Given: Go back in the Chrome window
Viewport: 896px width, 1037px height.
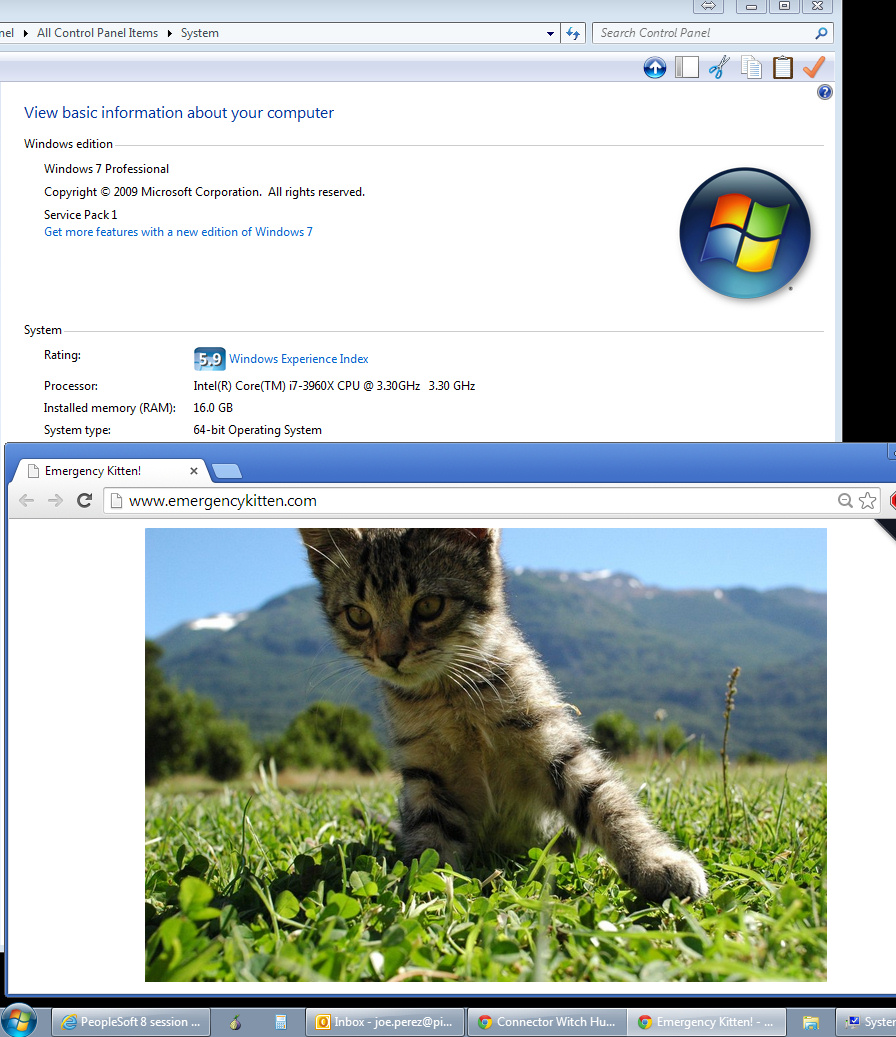Looking at the screenshot, I should 26,501.
